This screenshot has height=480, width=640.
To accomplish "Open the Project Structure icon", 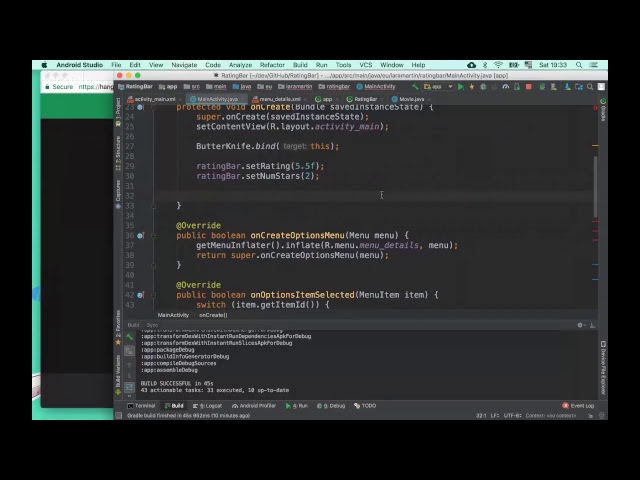I will [x=578, y=87].
